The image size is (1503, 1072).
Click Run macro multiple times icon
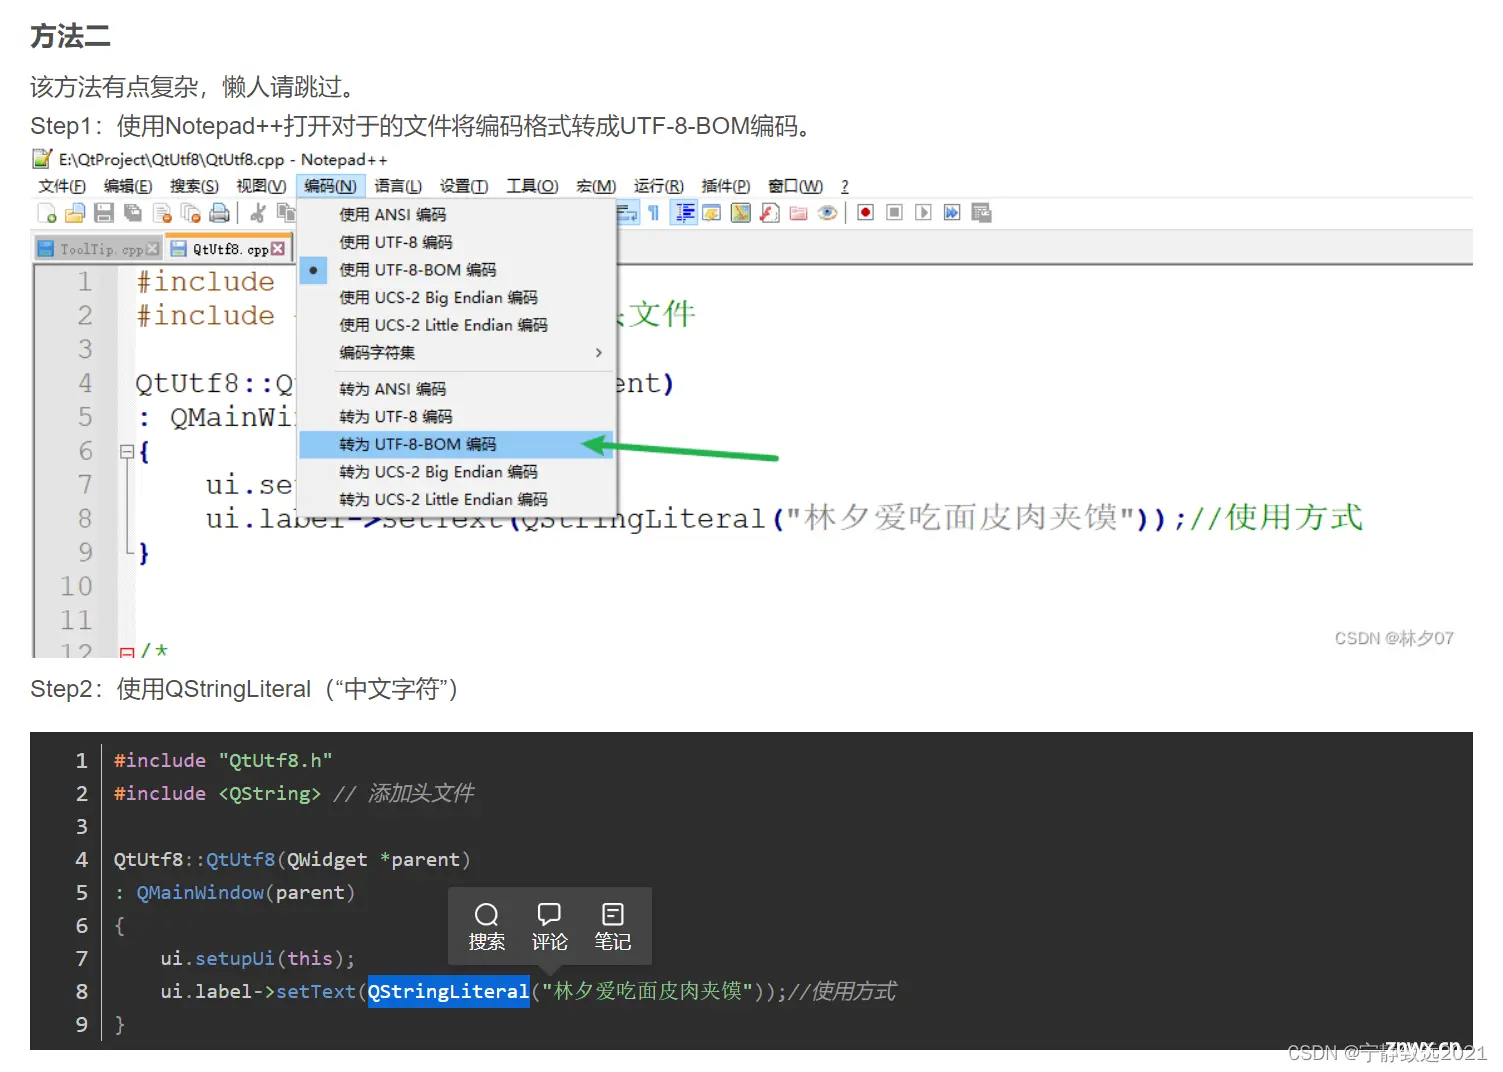952,213
